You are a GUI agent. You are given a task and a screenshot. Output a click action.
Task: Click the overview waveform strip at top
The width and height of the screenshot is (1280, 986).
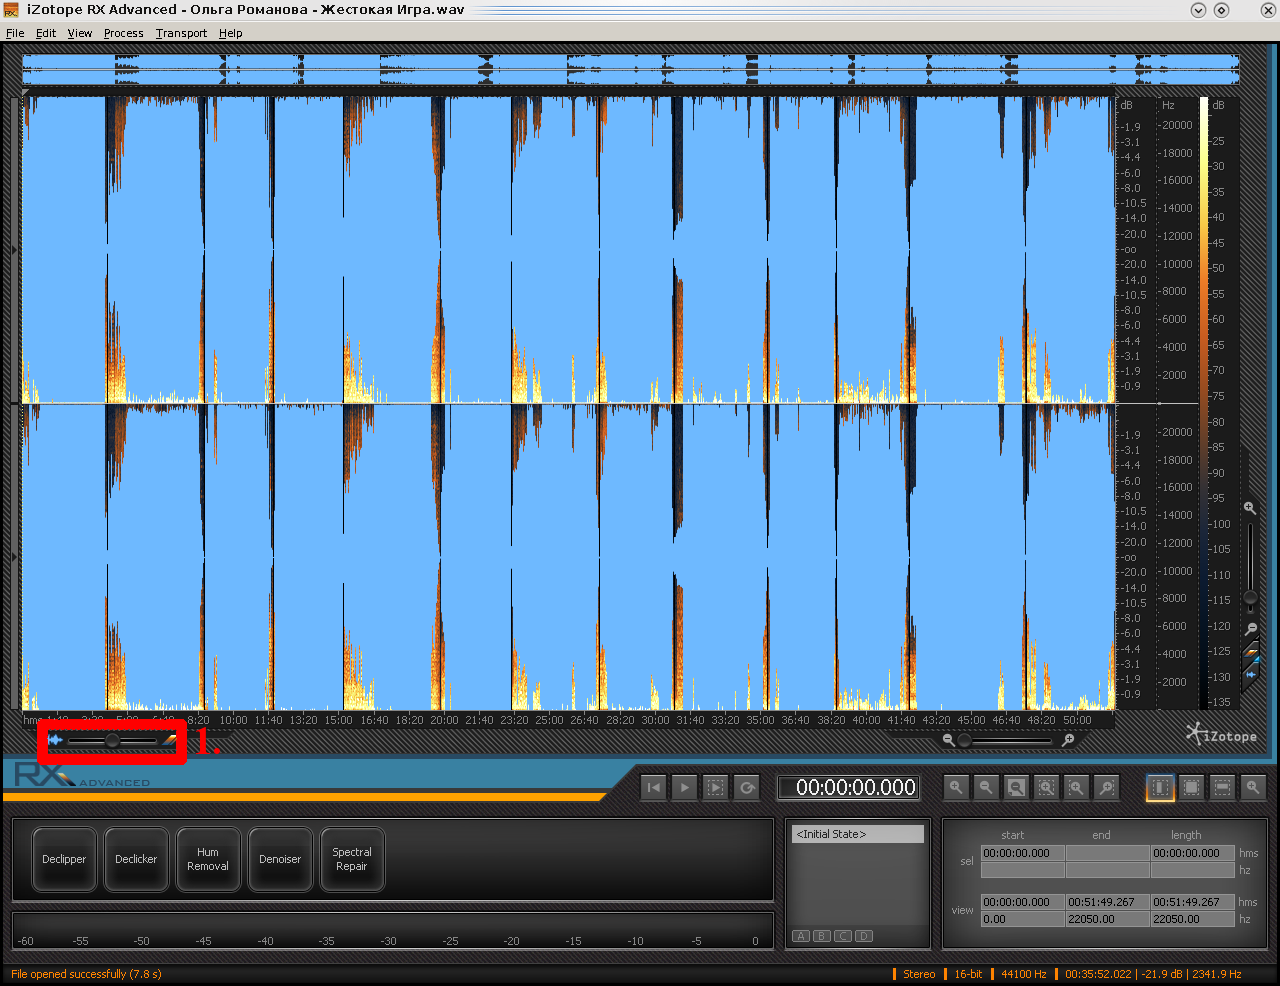631,70
